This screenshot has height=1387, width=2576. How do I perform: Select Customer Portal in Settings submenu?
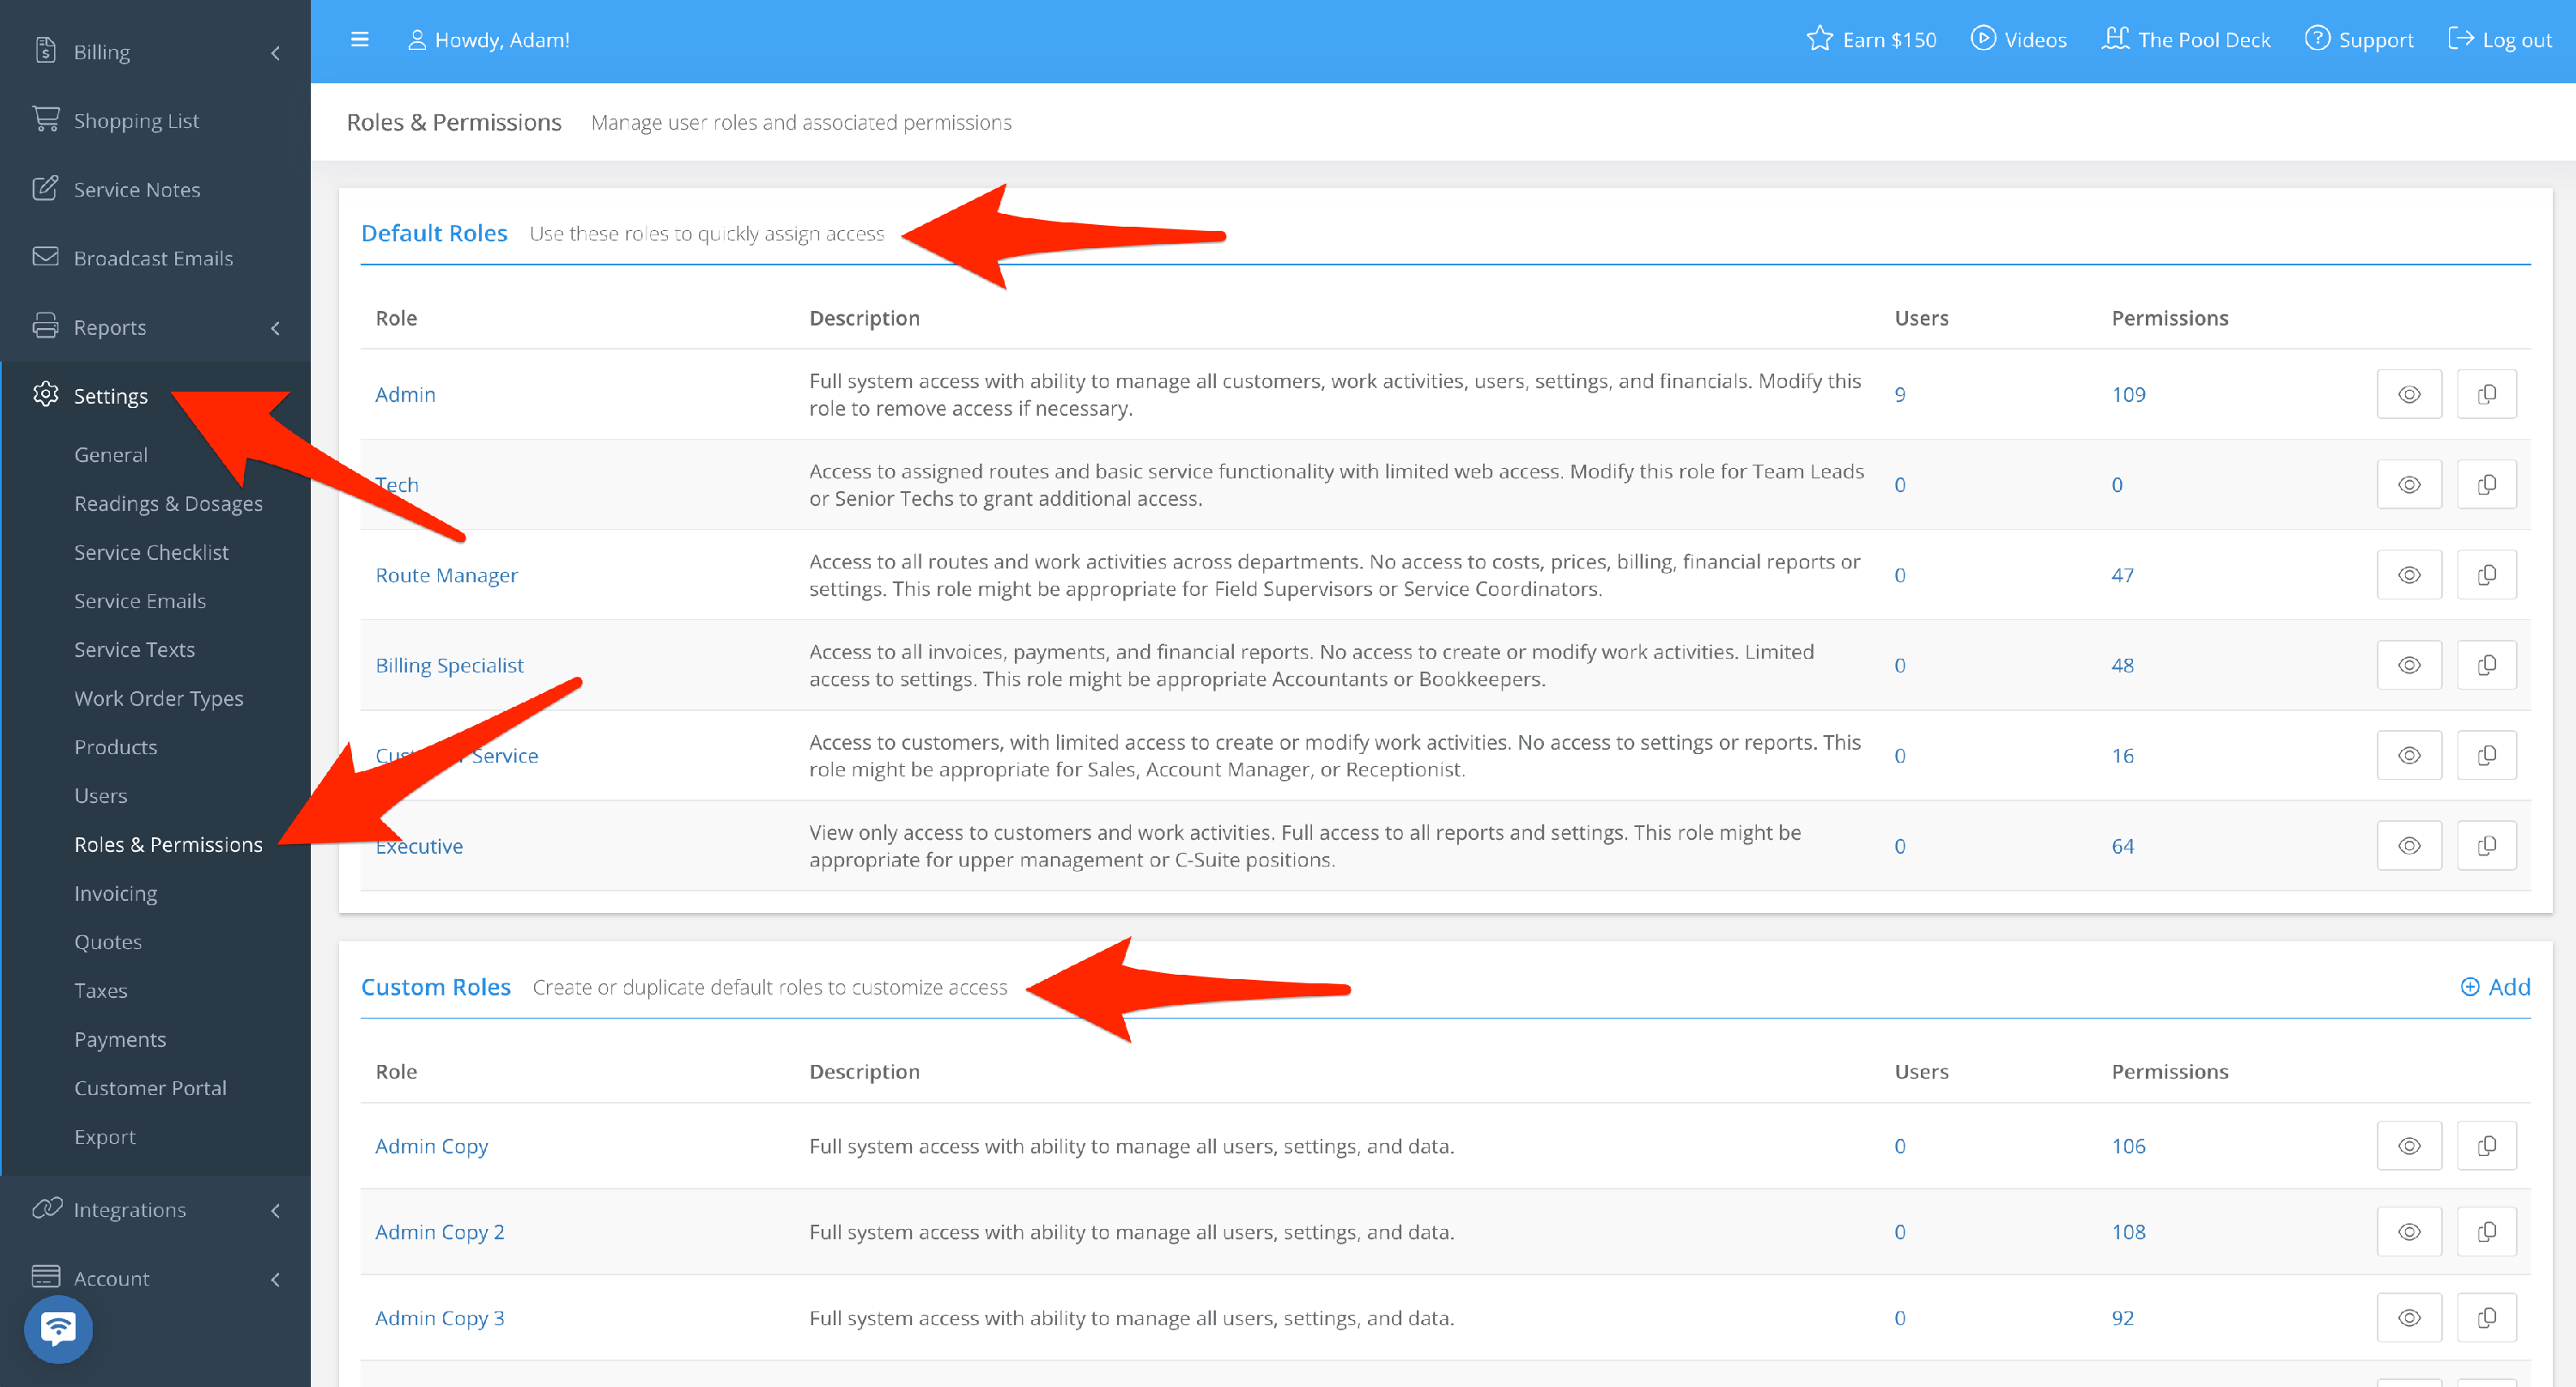tap(150, 1088)
